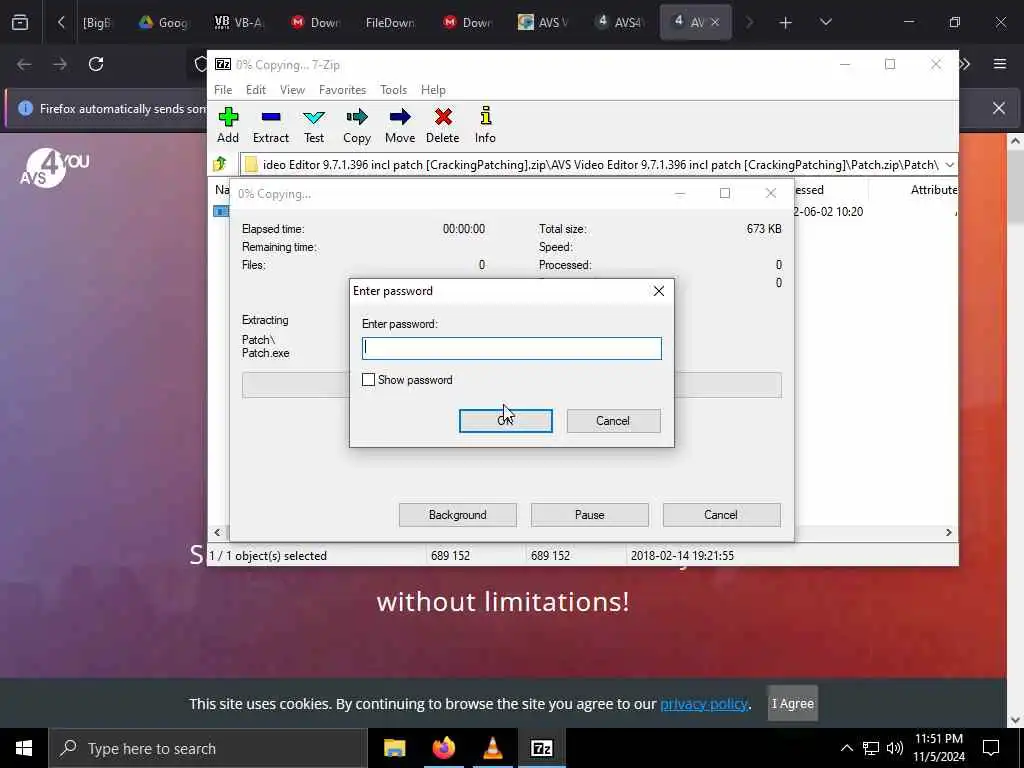Image resolution: width=1024 pixels, height=768 pixels.
Task: Expand the 7-Zip address path dropdown
Action: pos(949,165)
